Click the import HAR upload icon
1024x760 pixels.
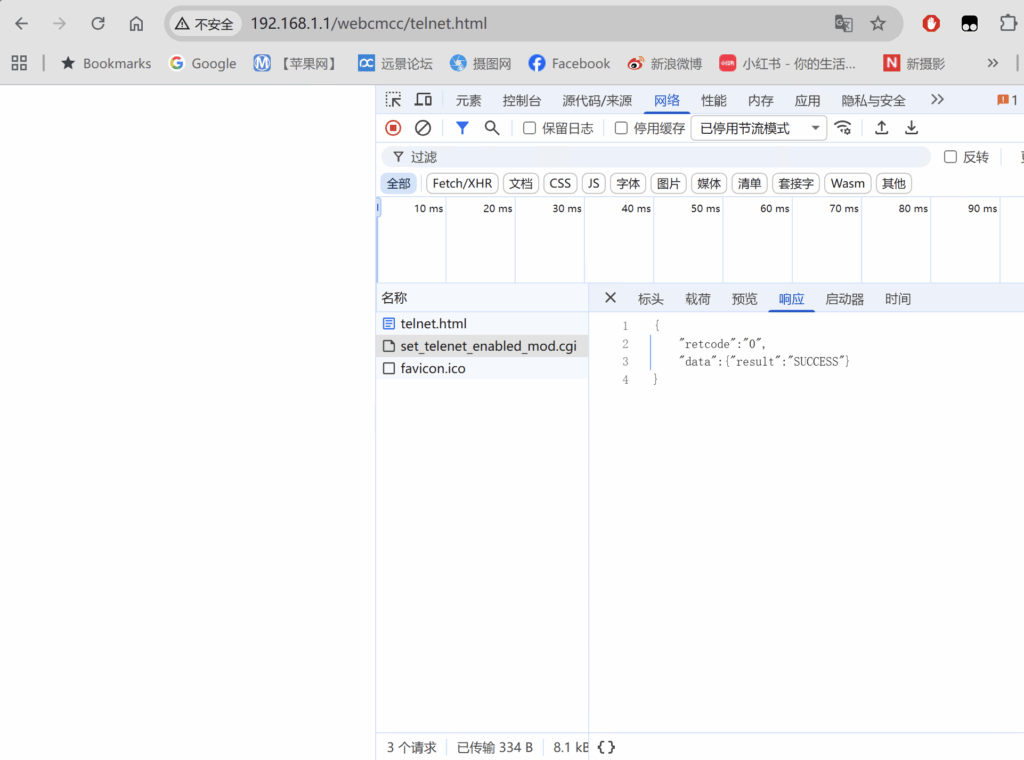[881, 128]
